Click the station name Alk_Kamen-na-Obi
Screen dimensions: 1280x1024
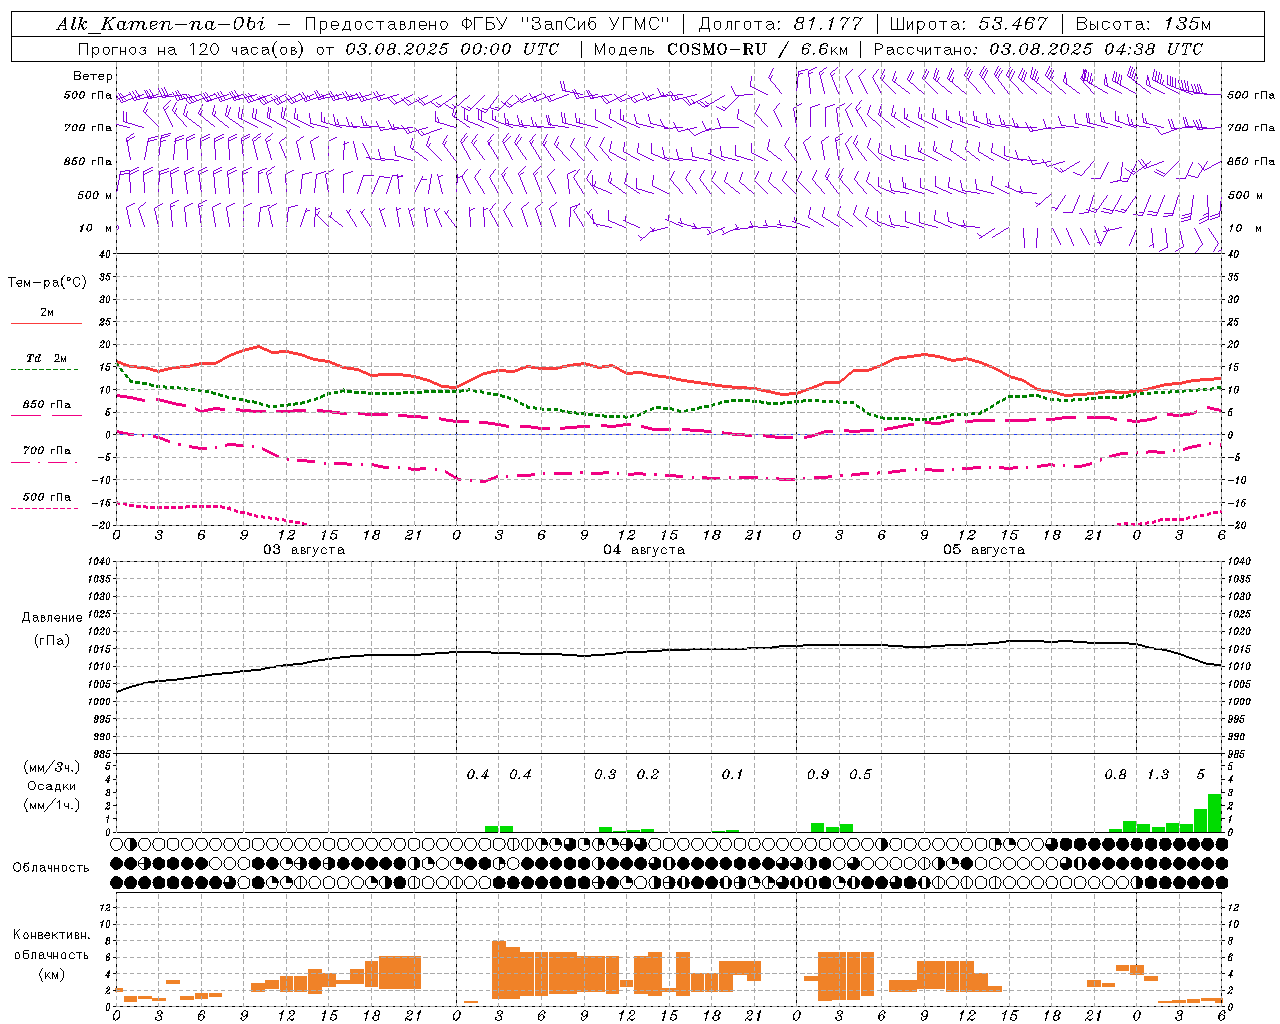click(x=160, y=24)
